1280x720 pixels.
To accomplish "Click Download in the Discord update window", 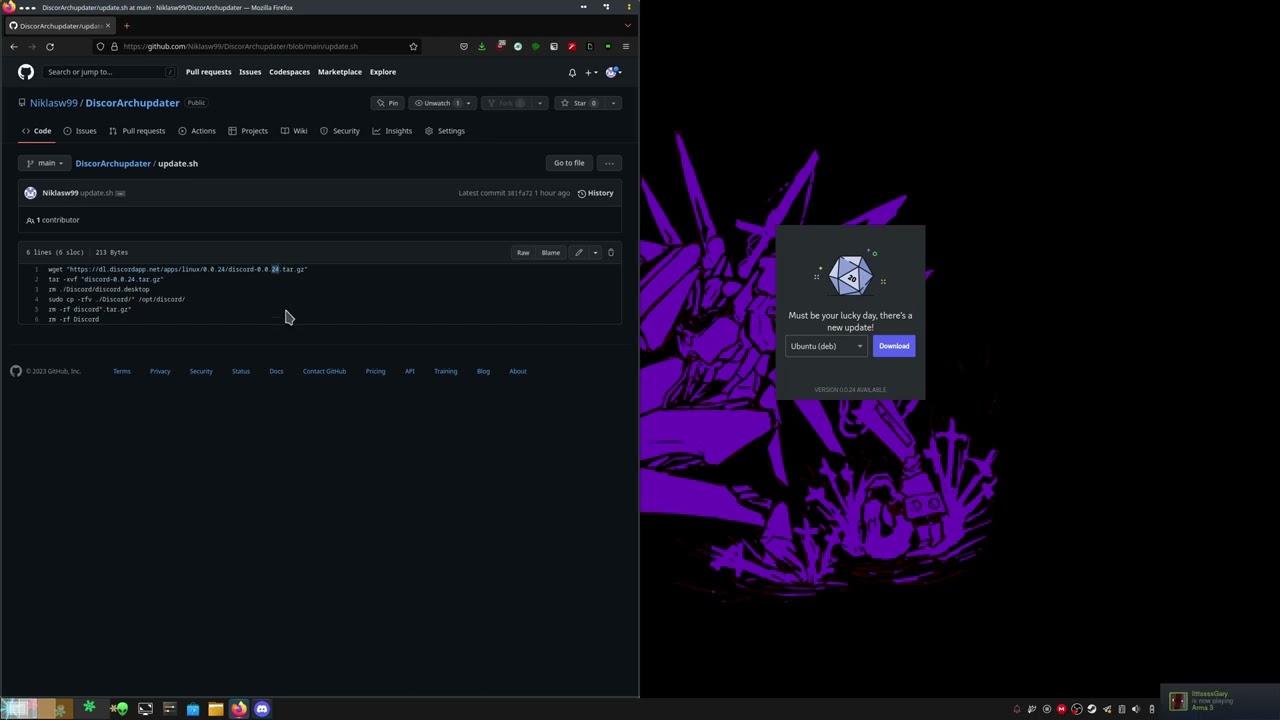I will (894, 346).
